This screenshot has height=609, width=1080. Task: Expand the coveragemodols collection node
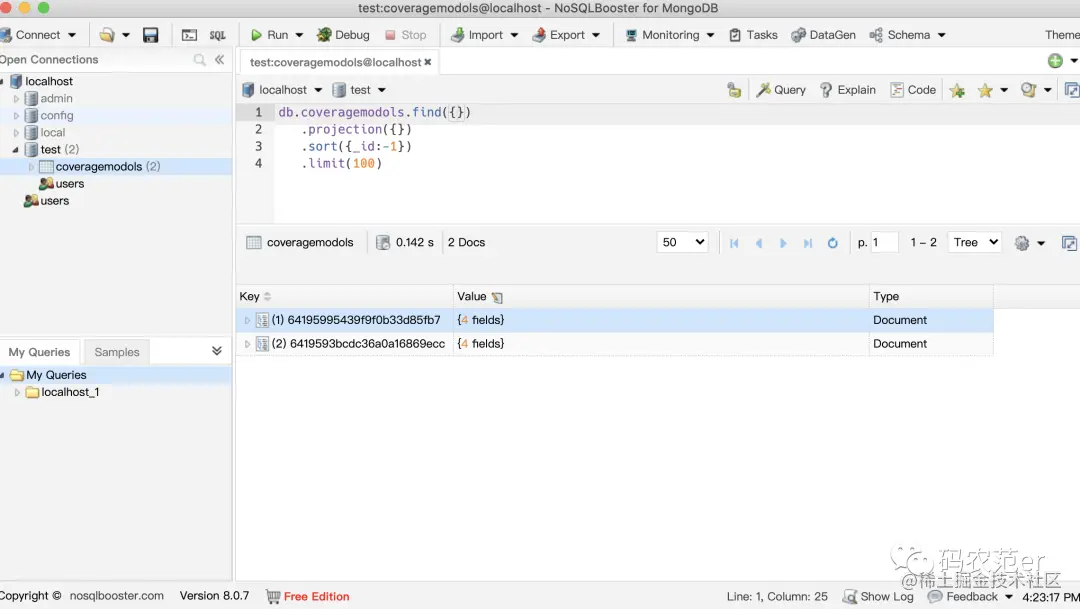tap(32, 167)
